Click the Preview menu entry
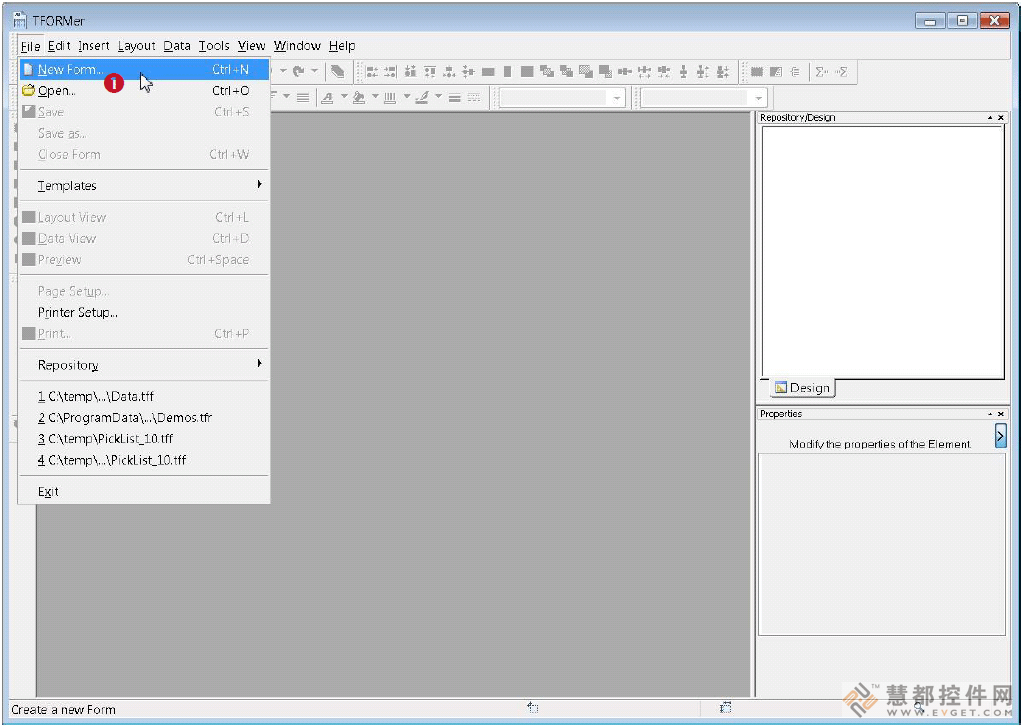 coord(144,259)
